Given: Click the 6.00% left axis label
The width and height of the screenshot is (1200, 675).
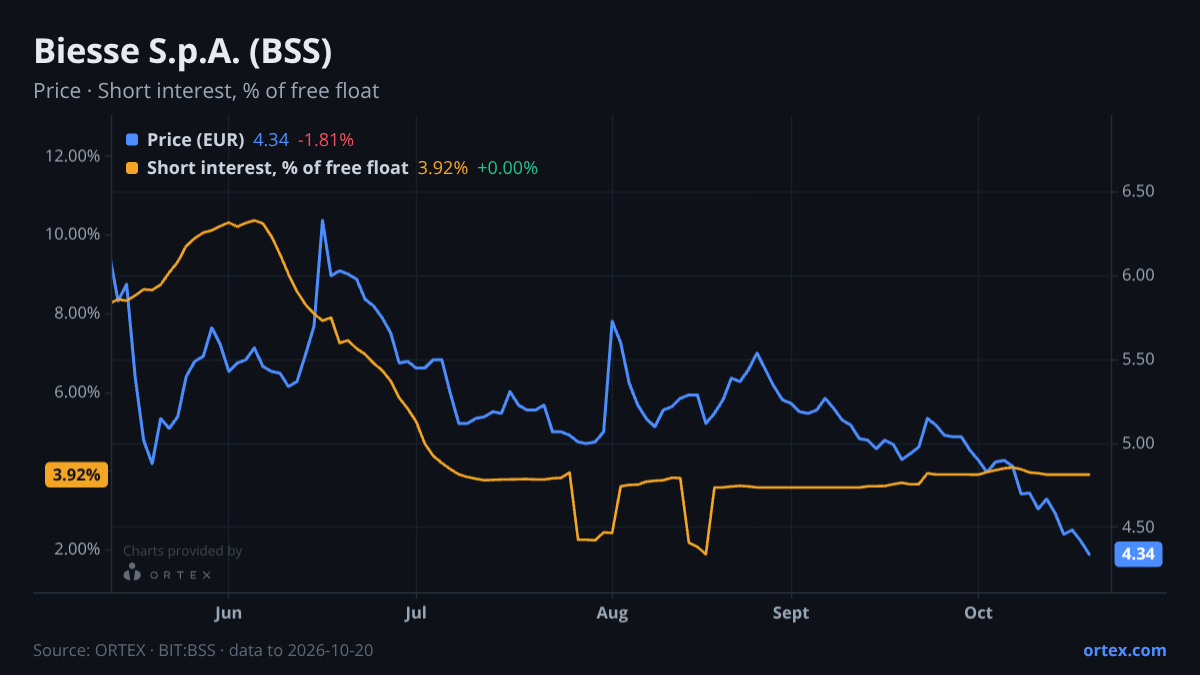Looking at the screenshot, I should (x=76, y=392).
